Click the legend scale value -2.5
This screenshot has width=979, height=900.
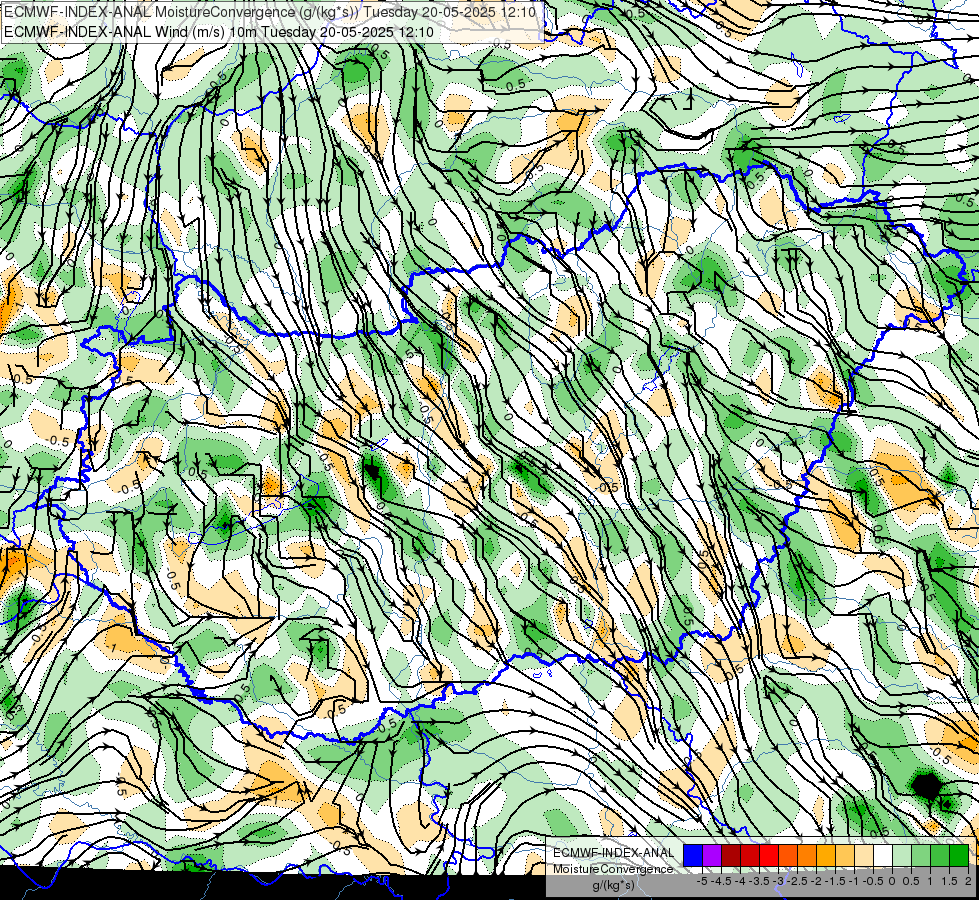pyautogui.click(x=797, y=881)
